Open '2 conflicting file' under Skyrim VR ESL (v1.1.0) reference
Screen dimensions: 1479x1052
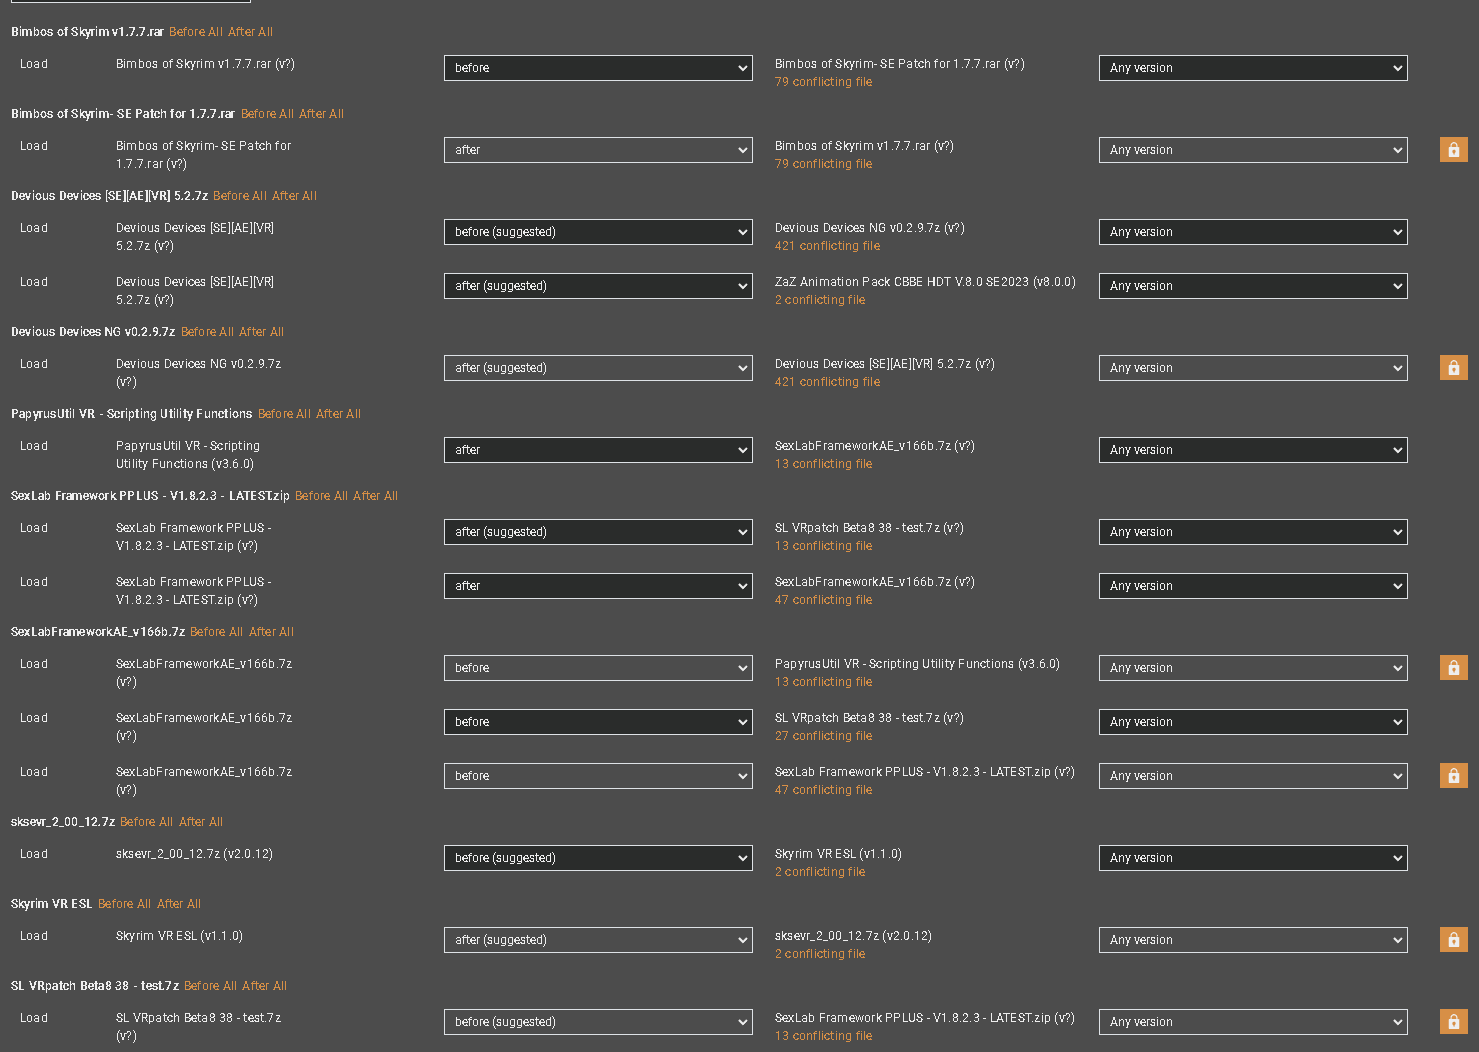[820, 872]
